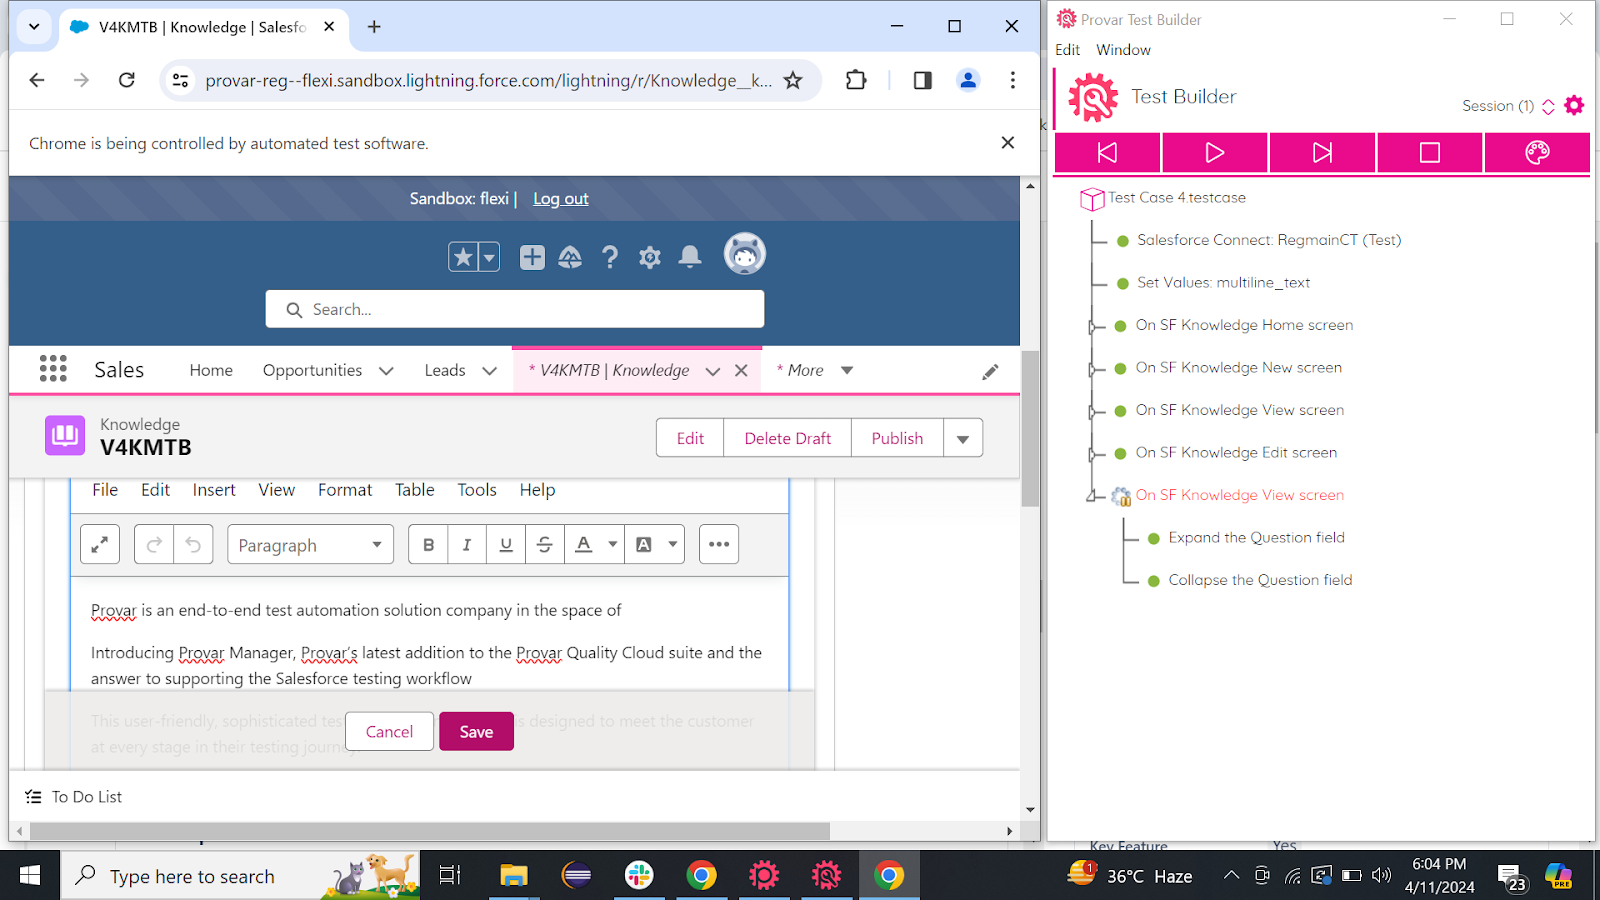Viewport: 1600px width, 900px height.
Task: Expand On SF Knowledge New screen step
Action: coord(1093,369)
